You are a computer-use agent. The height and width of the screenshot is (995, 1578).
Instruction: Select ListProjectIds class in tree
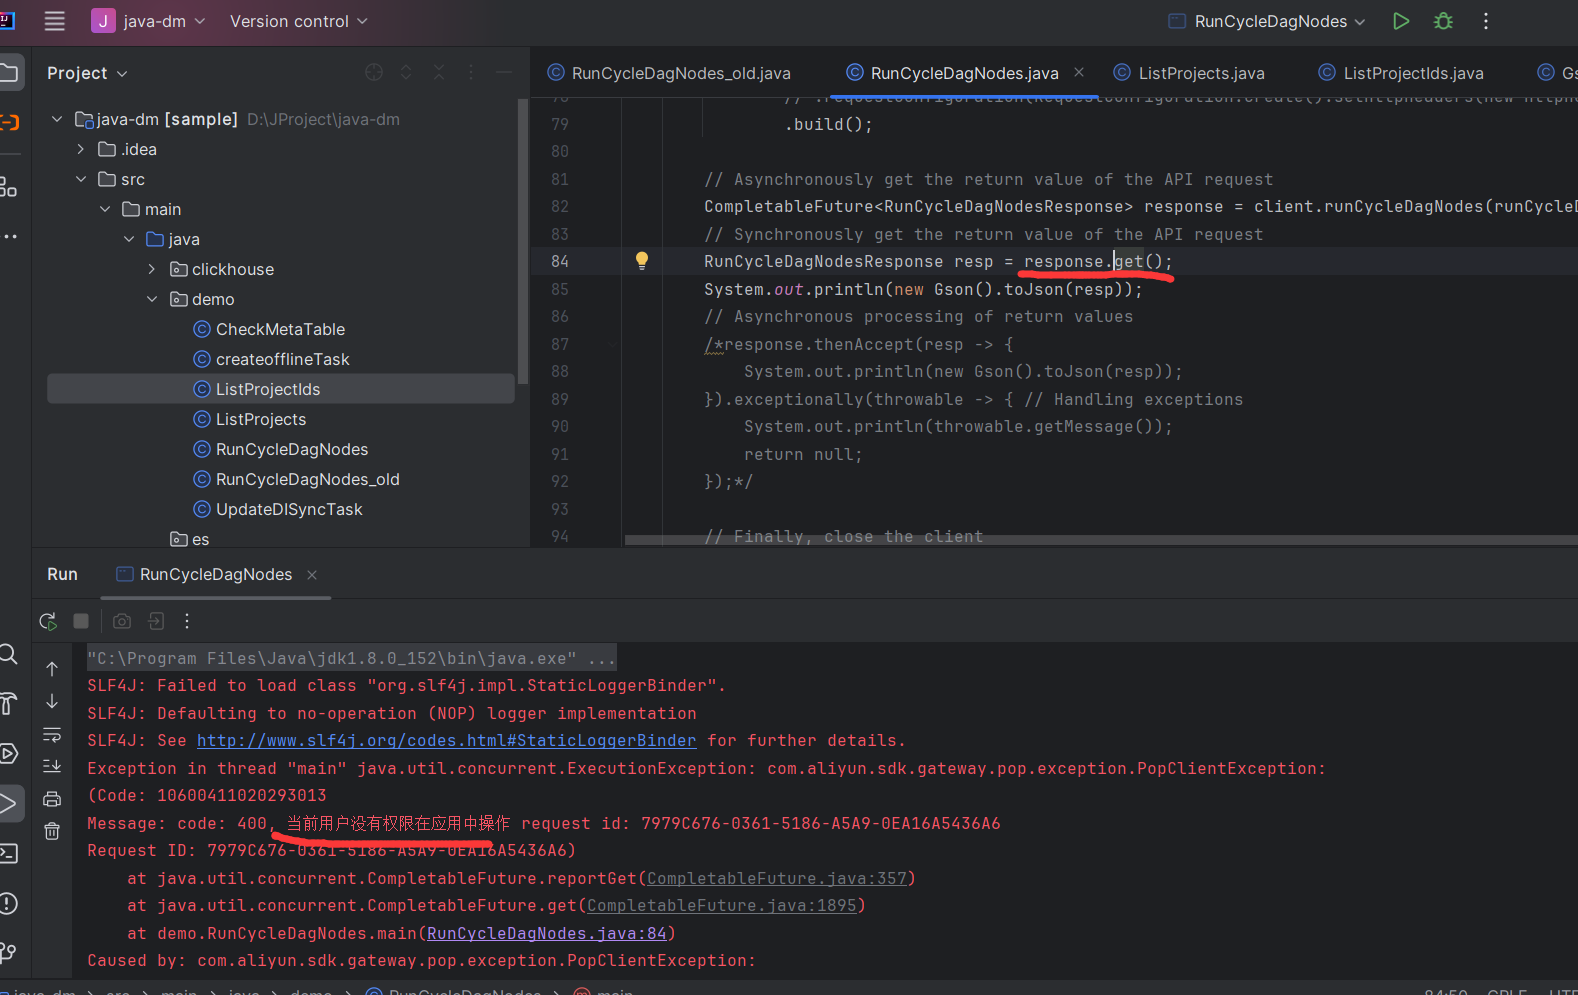pos(268,389)
